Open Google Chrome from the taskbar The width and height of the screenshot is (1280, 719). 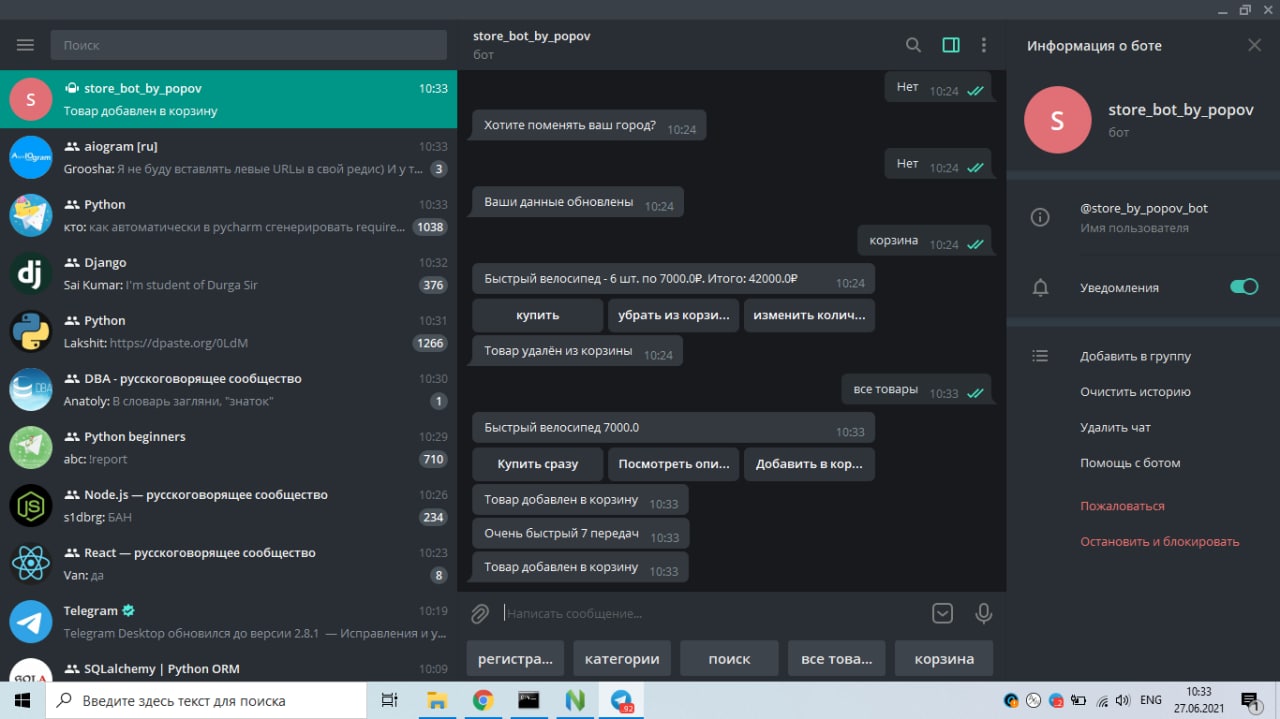point(483,701)
